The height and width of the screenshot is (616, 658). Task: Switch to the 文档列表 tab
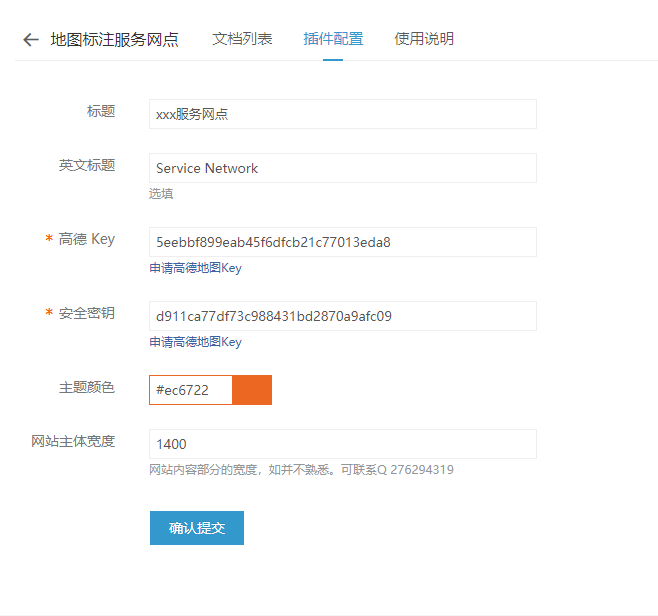pyautogui.click(x=242, y=39)
